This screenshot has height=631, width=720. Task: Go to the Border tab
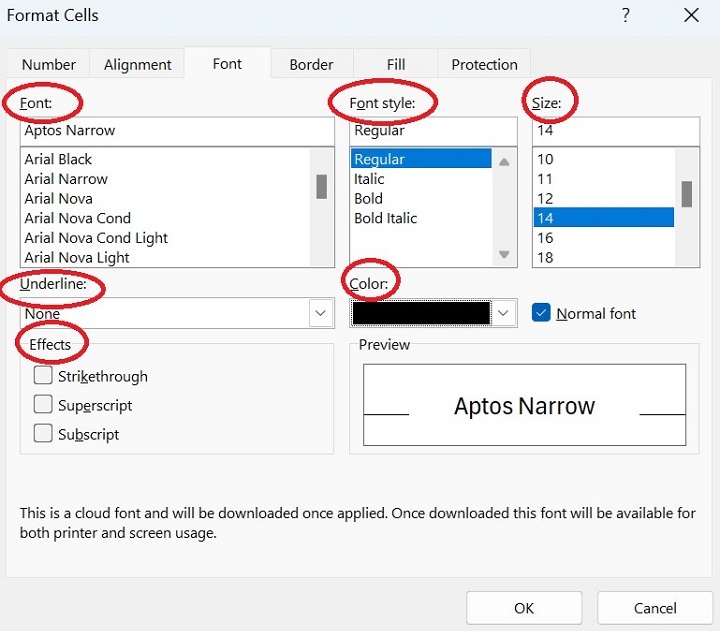point(311,64)
